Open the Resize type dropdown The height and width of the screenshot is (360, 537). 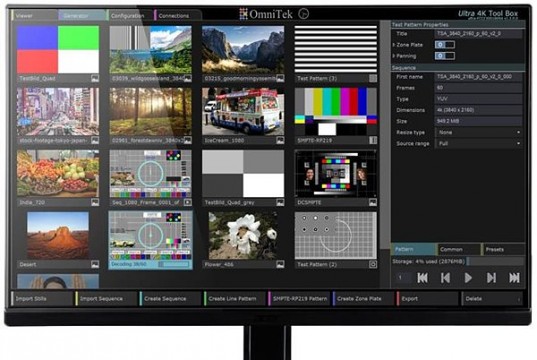coord(478,132)
